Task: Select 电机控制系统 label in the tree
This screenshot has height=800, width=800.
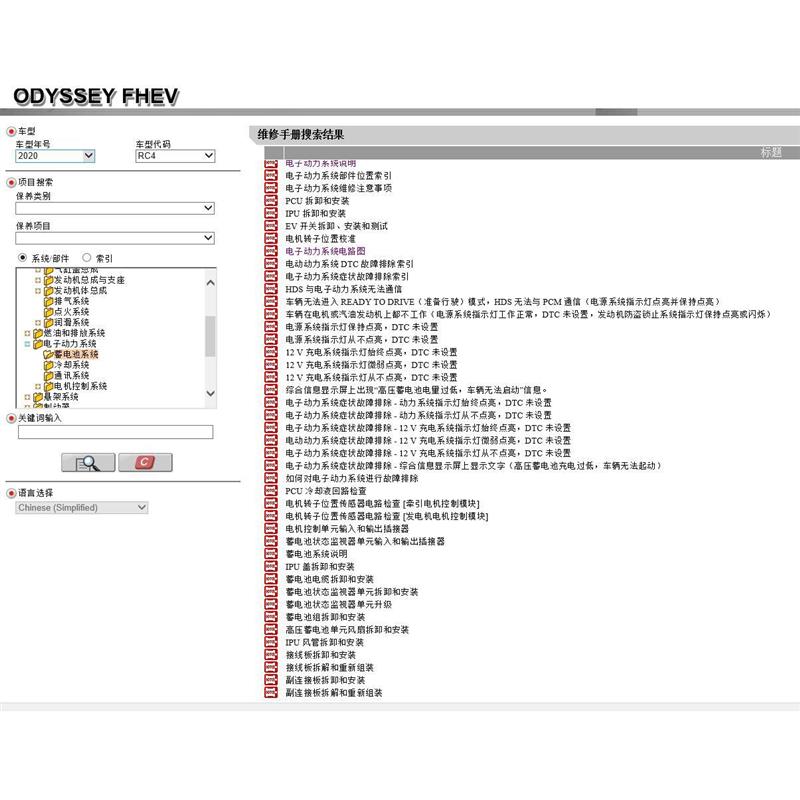Action: point(81,386)
